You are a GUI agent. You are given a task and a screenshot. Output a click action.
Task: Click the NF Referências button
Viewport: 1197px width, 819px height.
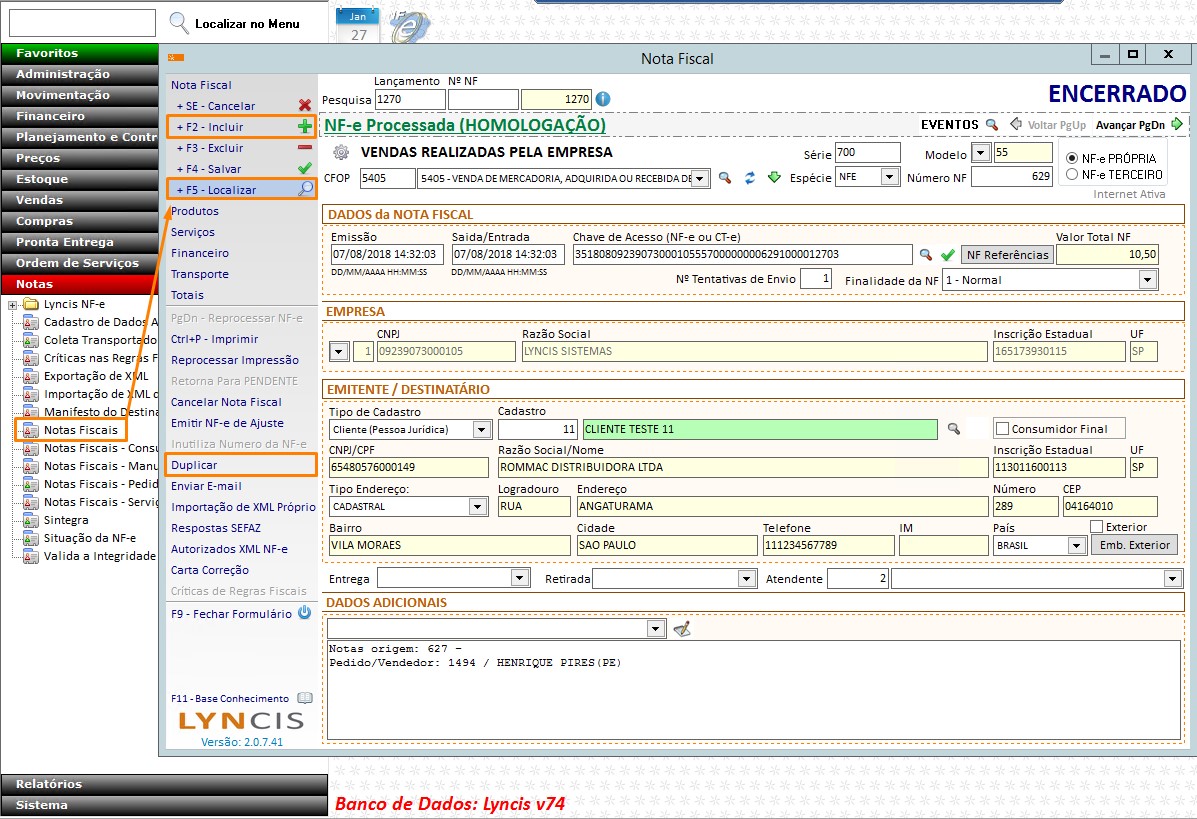[1007, 255]
